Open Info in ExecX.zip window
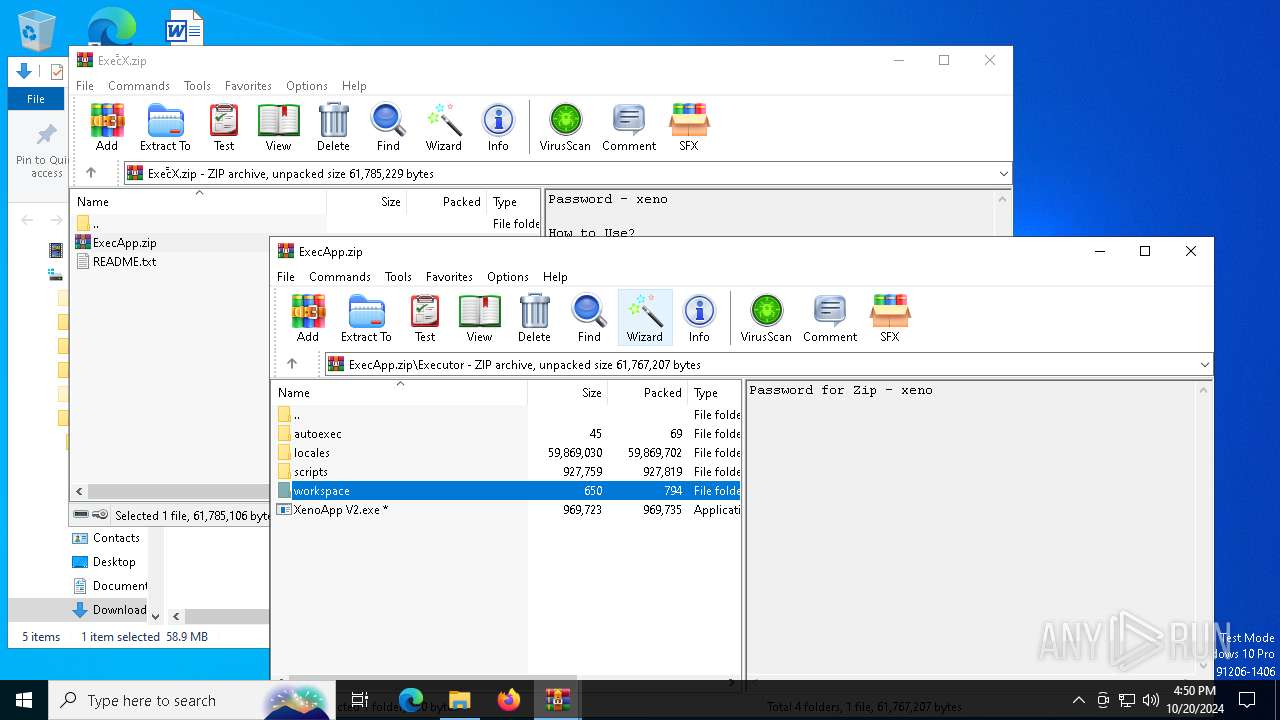Viewport: 1280px width, 720px height. pos(498,128)
